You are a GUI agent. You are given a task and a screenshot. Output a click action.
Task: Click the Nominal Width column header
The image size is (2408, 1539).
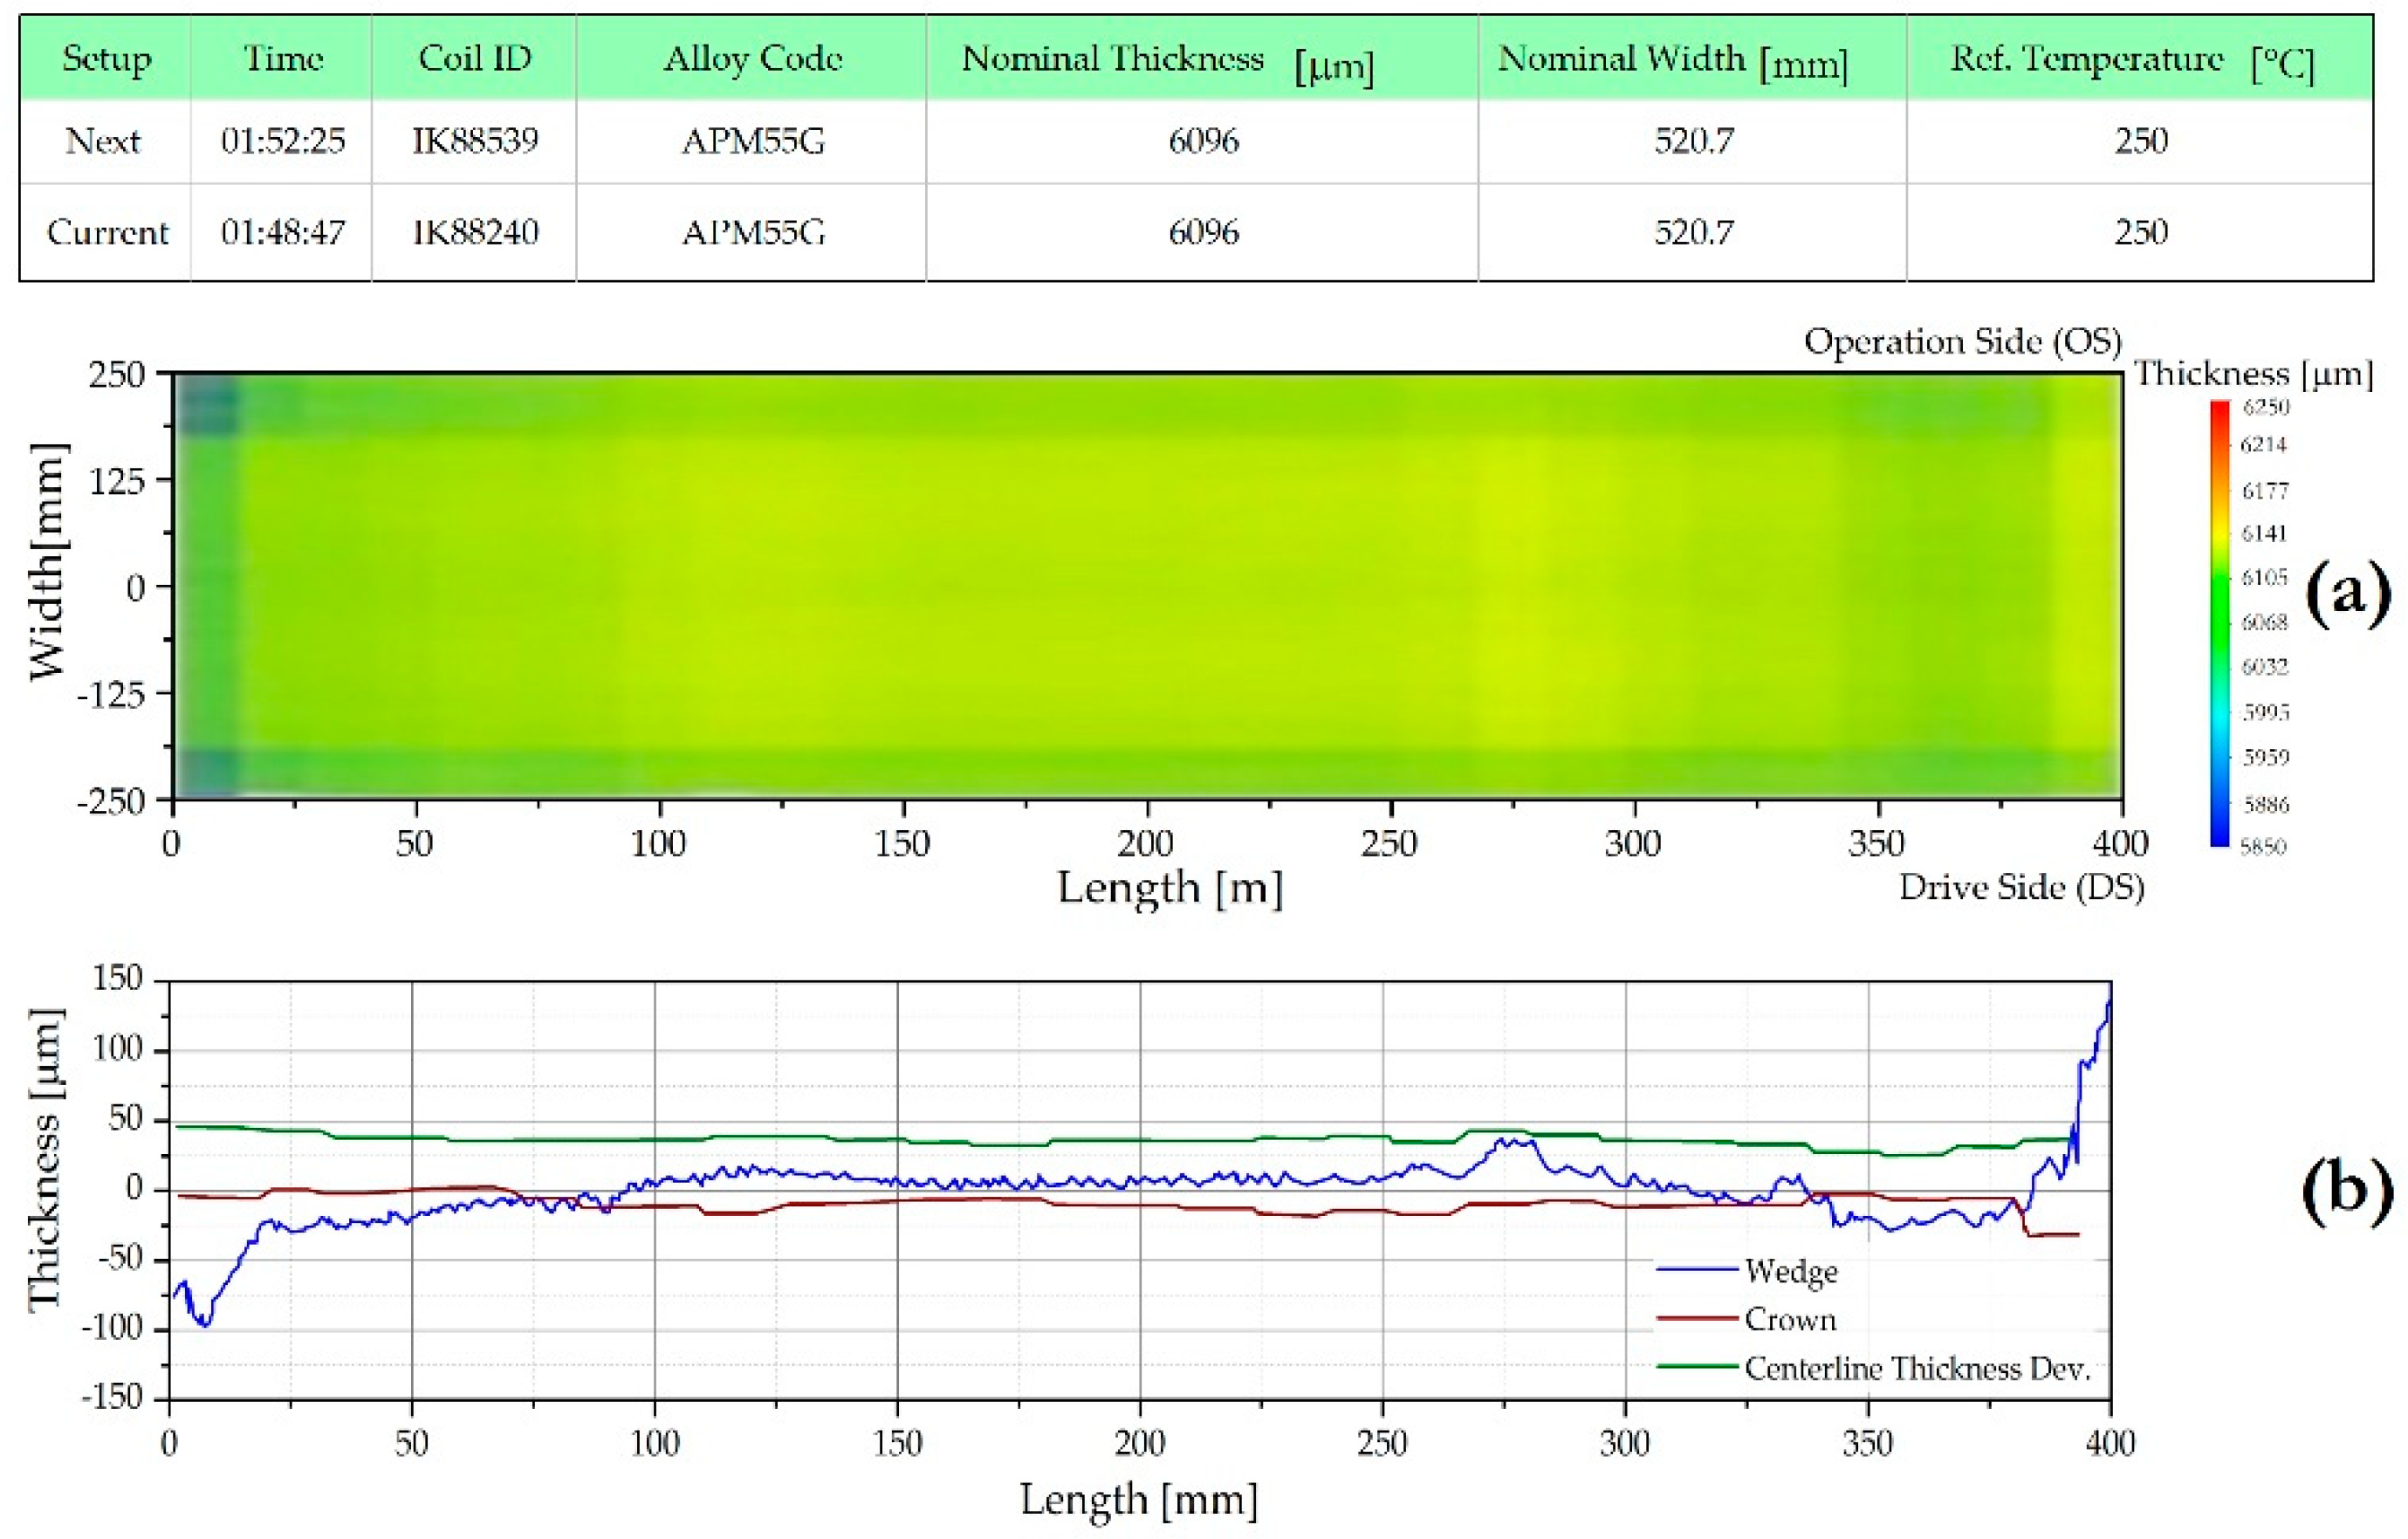click(x=1672, y=61)
